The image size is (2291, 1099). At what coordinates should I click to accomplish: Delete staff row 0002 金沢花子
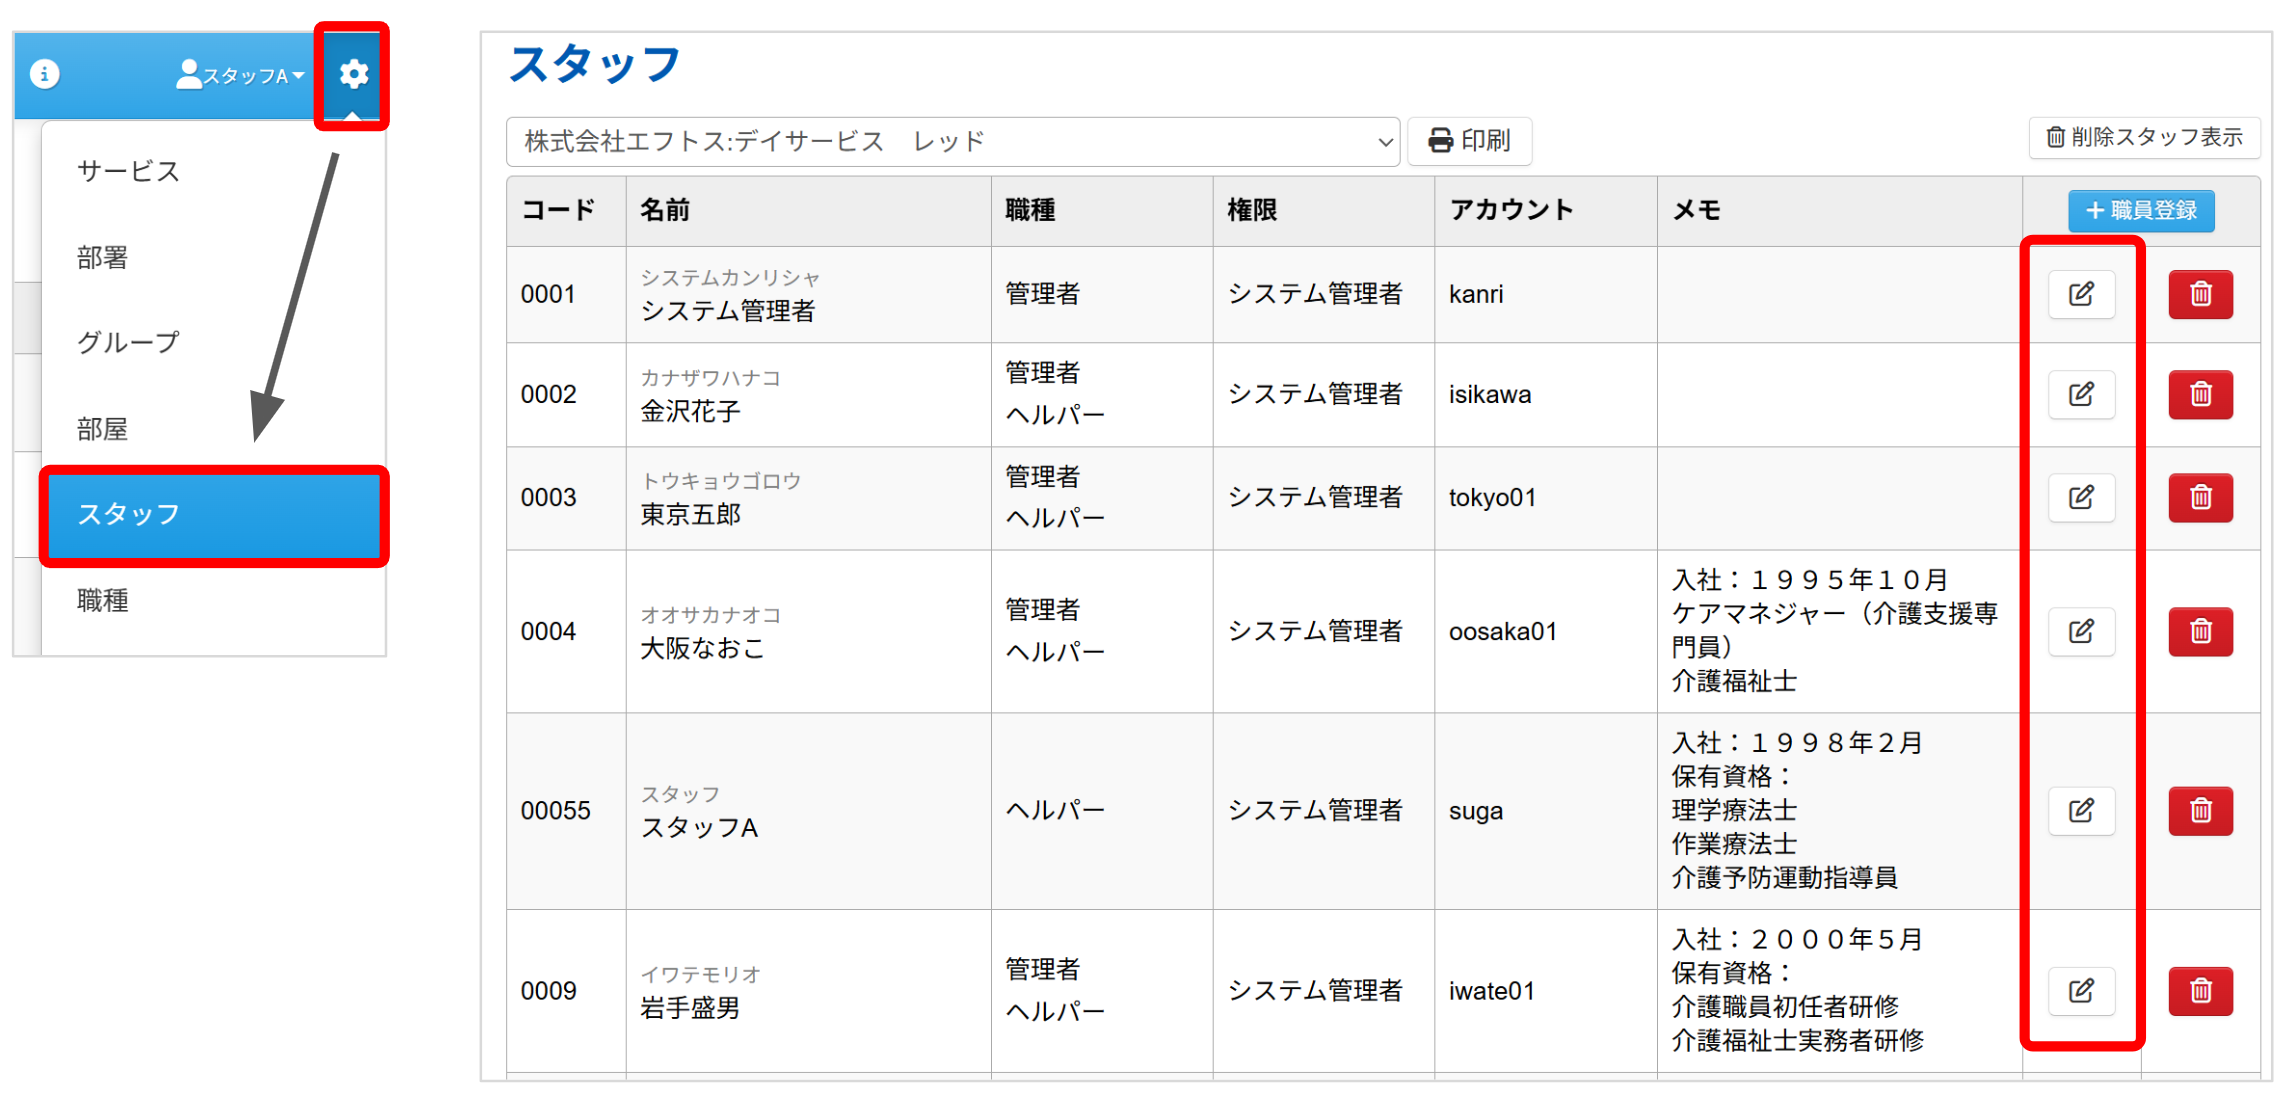point(2200,394)
